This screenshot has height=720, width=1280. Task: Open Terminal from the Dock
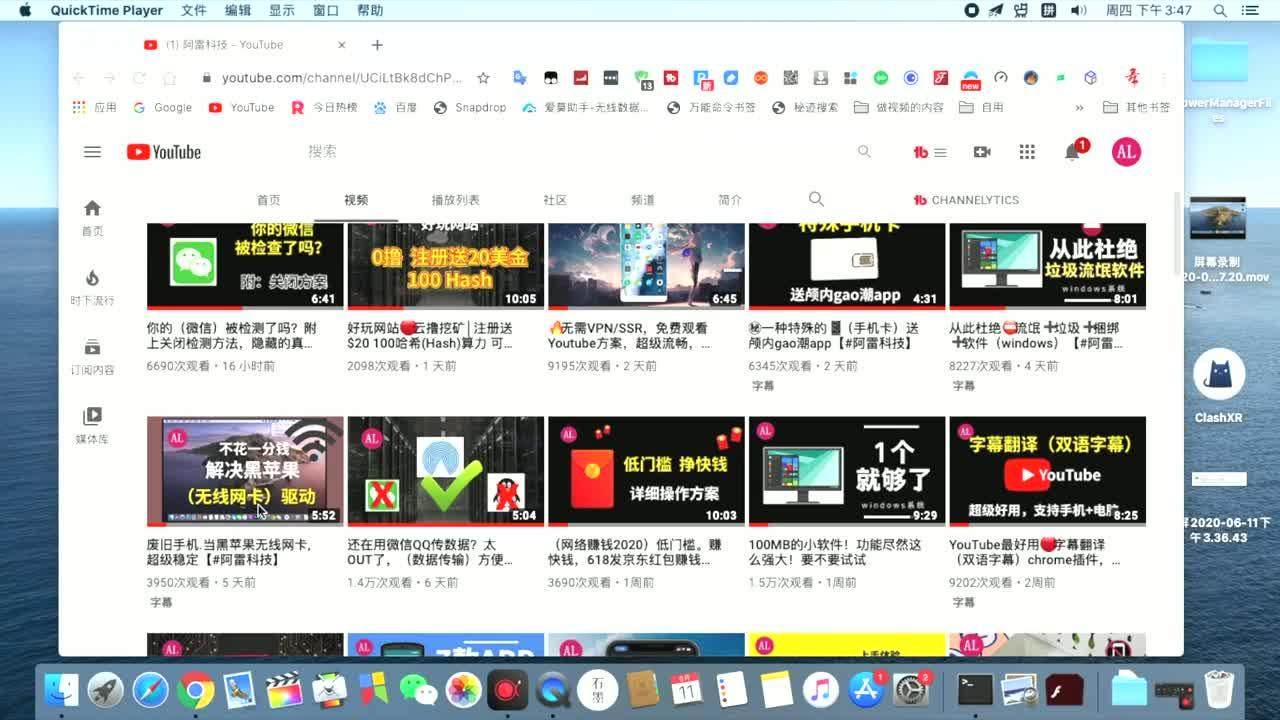[x=975, y=689]
